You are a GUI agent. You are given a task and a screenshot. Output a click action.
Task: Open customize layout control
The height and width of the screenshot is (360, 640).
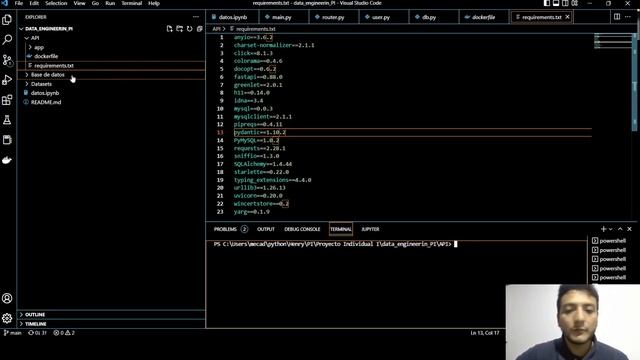575,3
